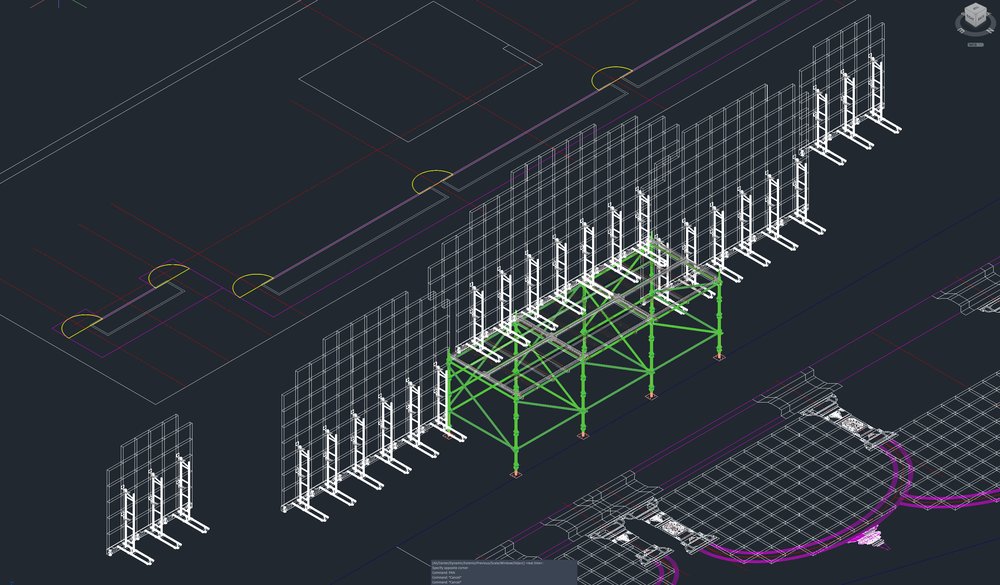This screenshot has height=585, width=1000.
Task: Select the magenta curved edge at bottom right
Action: 912,470
